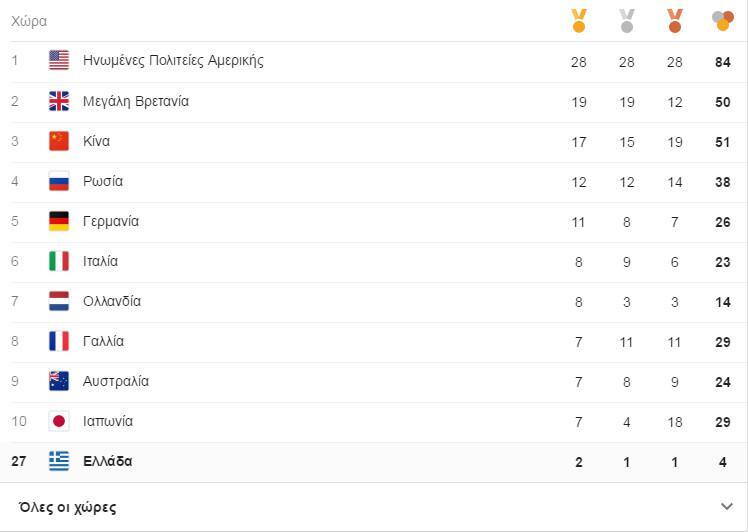Click the Great Britain flag icon
Screen dimensions: 748x532
[59, 101]
